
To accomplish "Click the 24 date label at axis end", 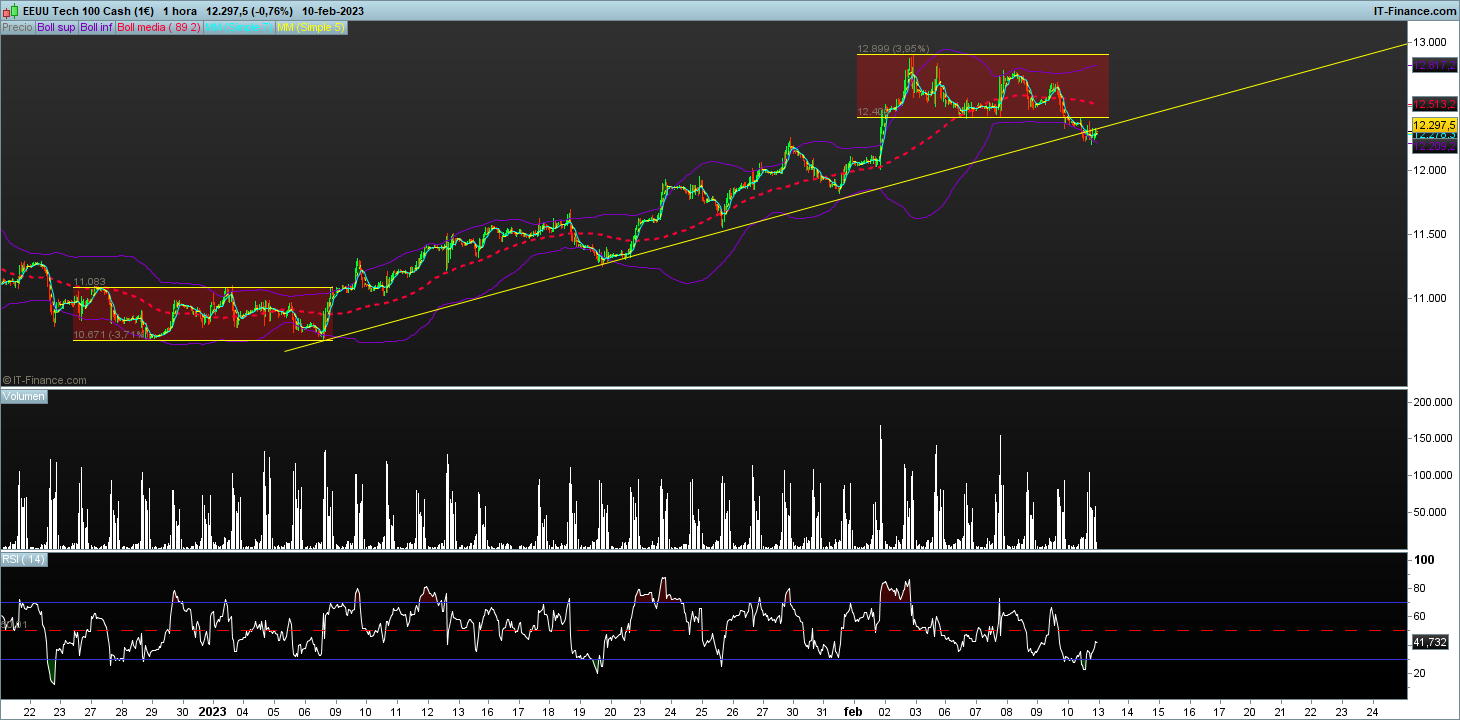I will pyautogui.click(x=1371, y=711).
